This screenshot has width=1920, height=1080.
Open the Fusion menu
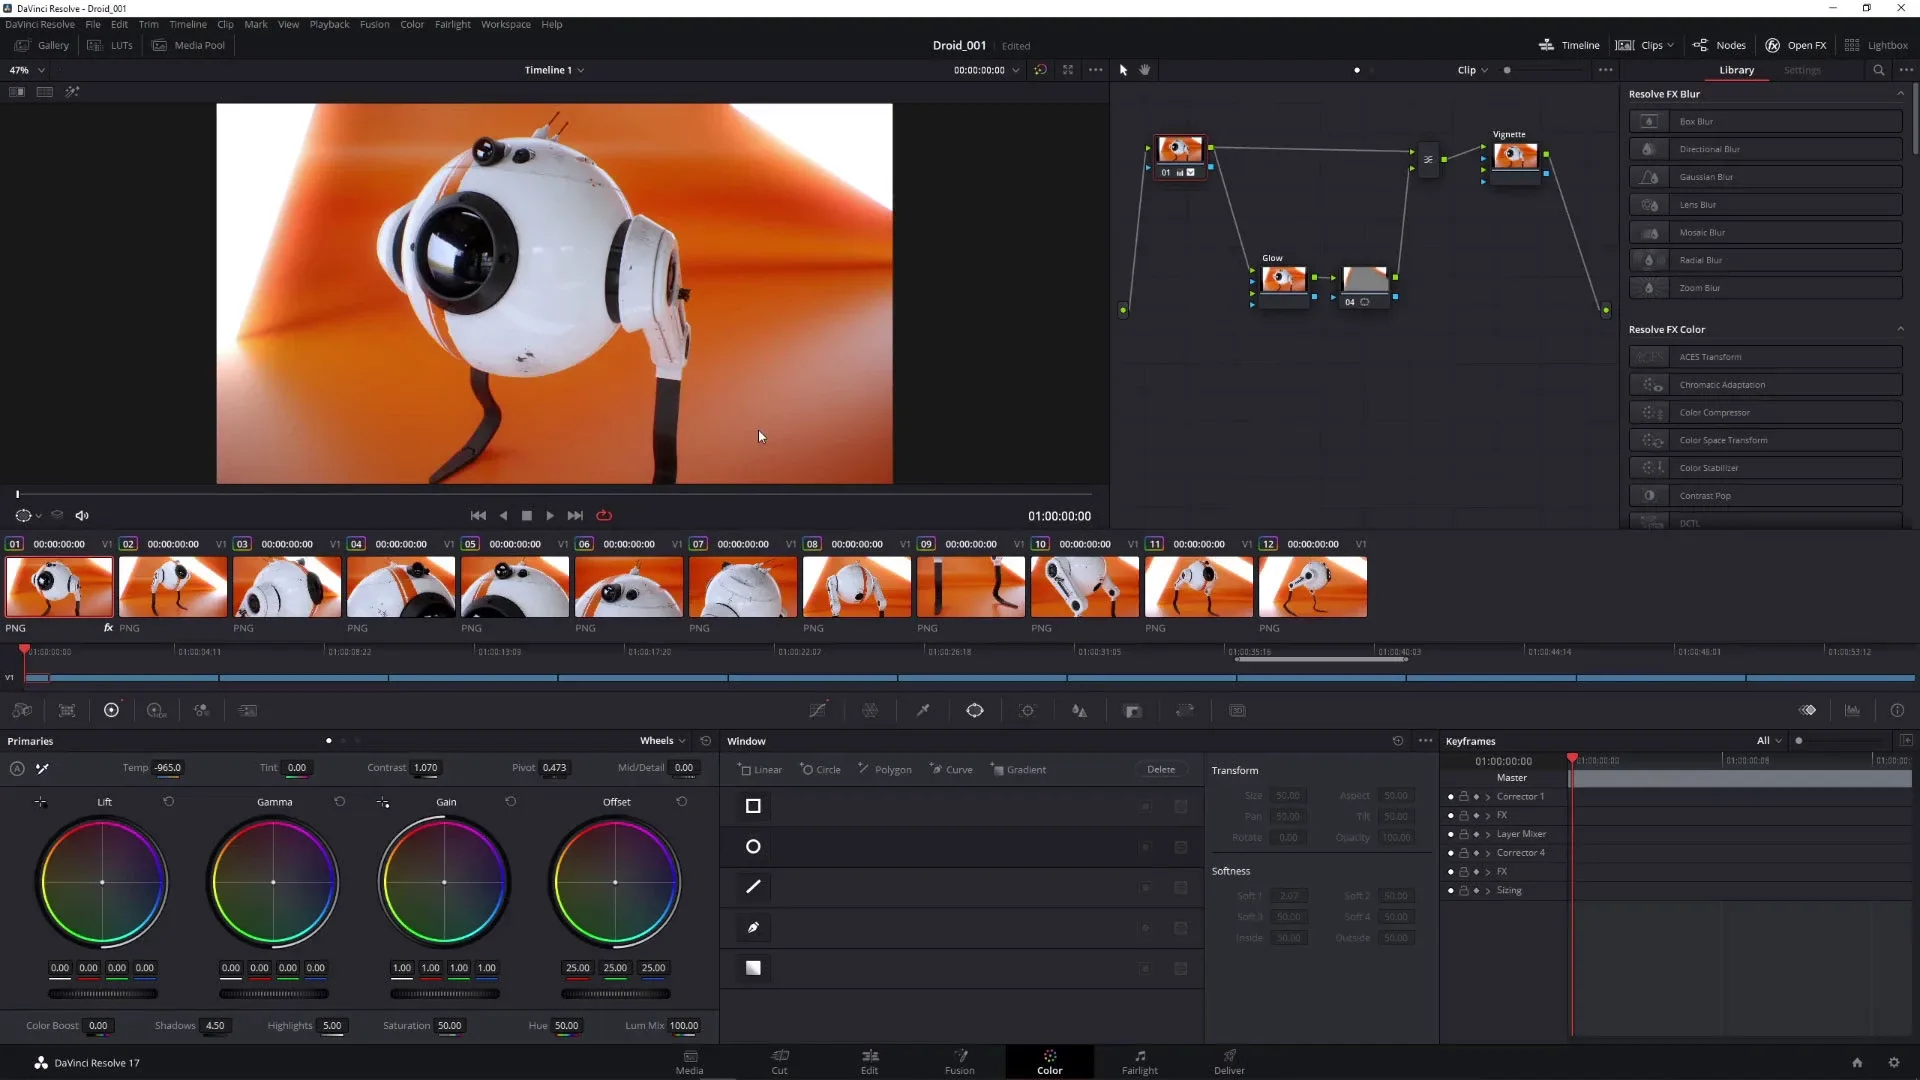tap(375, 24)
